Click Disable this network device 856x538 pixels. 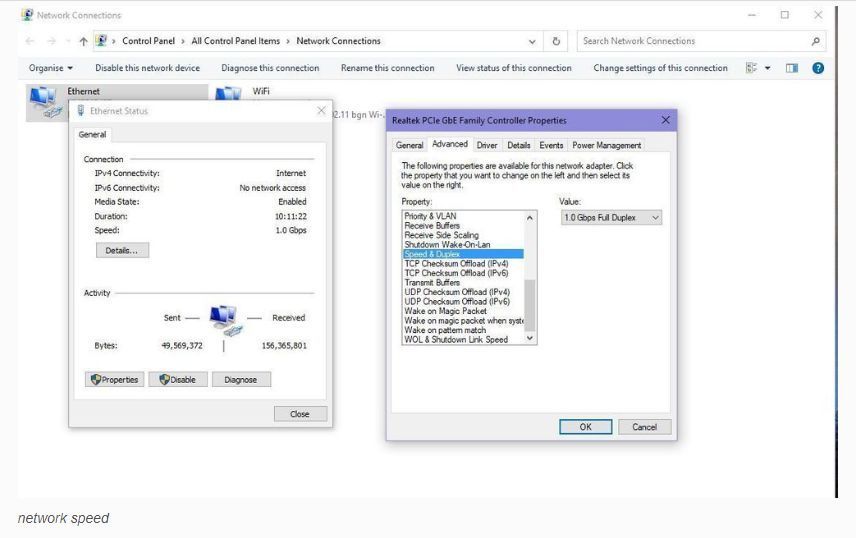click(147, 68)
